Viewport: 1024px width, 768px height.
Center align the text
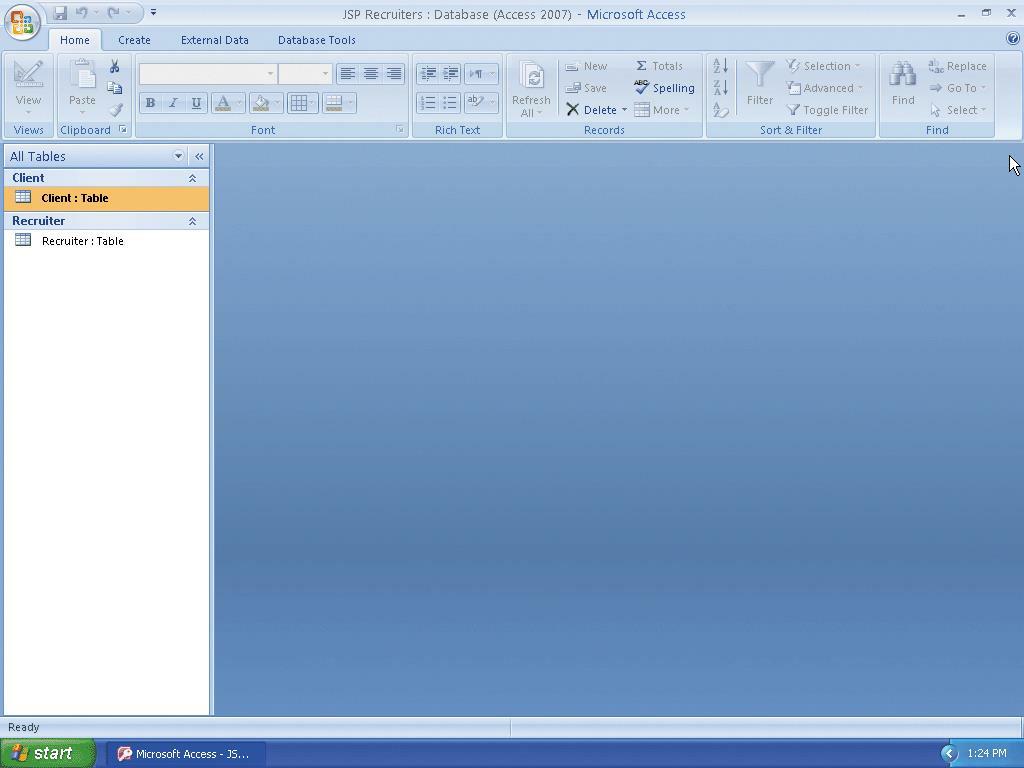coord(370,74)
